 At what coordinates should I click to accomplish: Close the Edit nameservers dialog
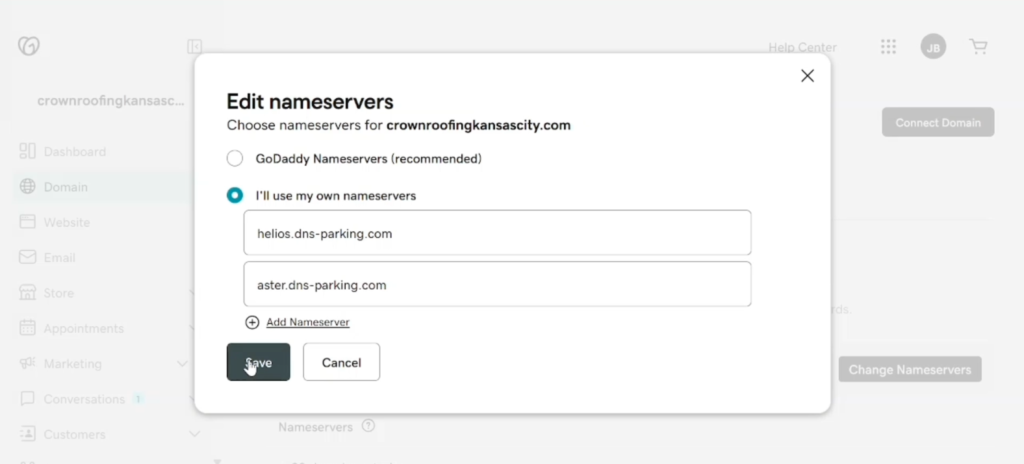pos(807,76)
